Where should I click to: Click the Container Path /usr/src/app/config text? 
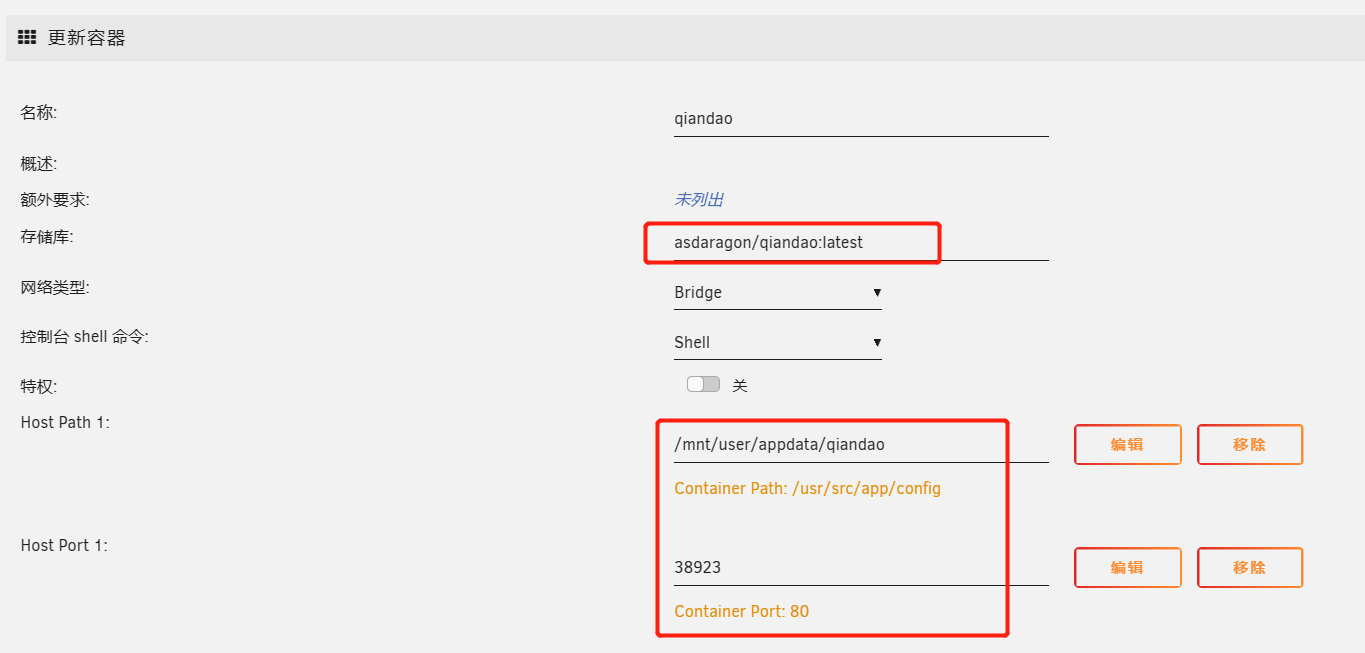(x=807, y=489)
